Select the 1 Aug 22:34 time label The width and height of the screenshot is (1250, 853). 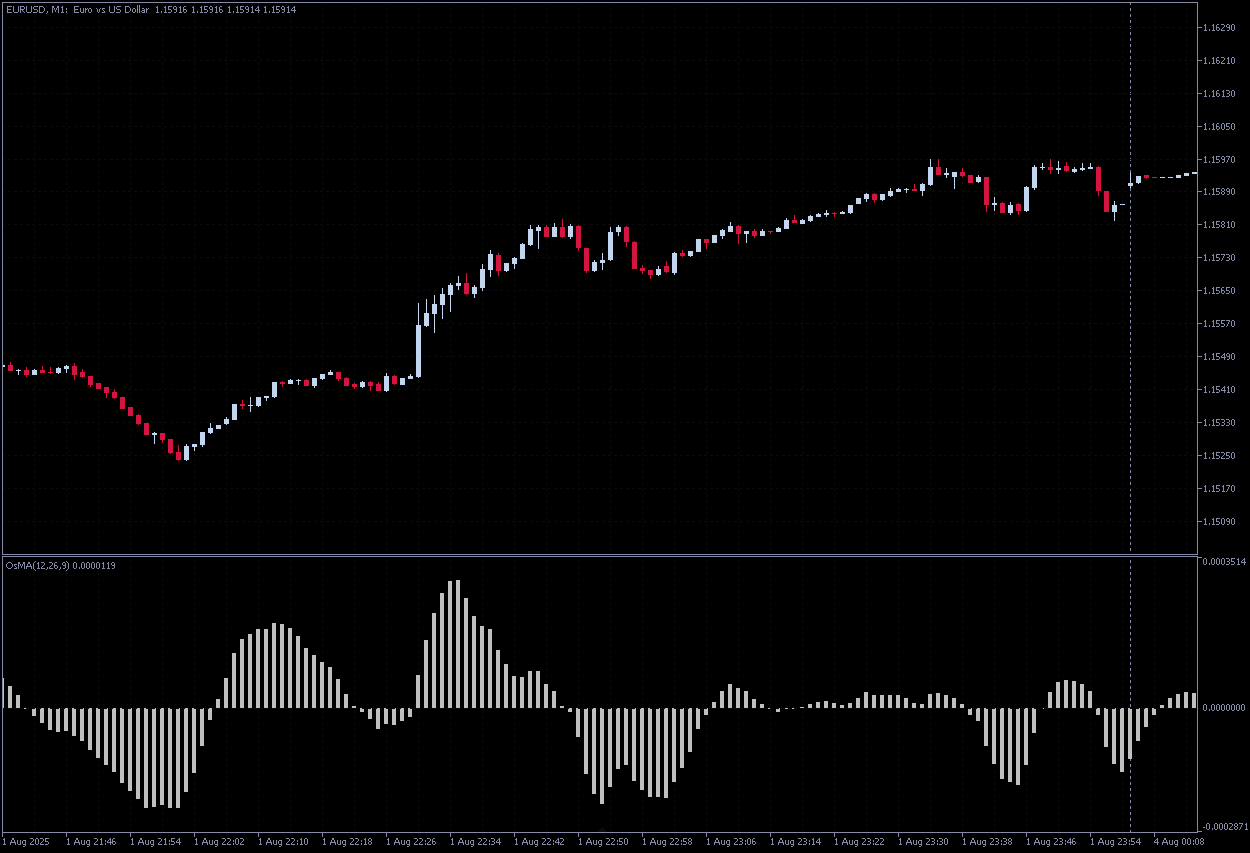pyautogui.click(x=474, y=842)
